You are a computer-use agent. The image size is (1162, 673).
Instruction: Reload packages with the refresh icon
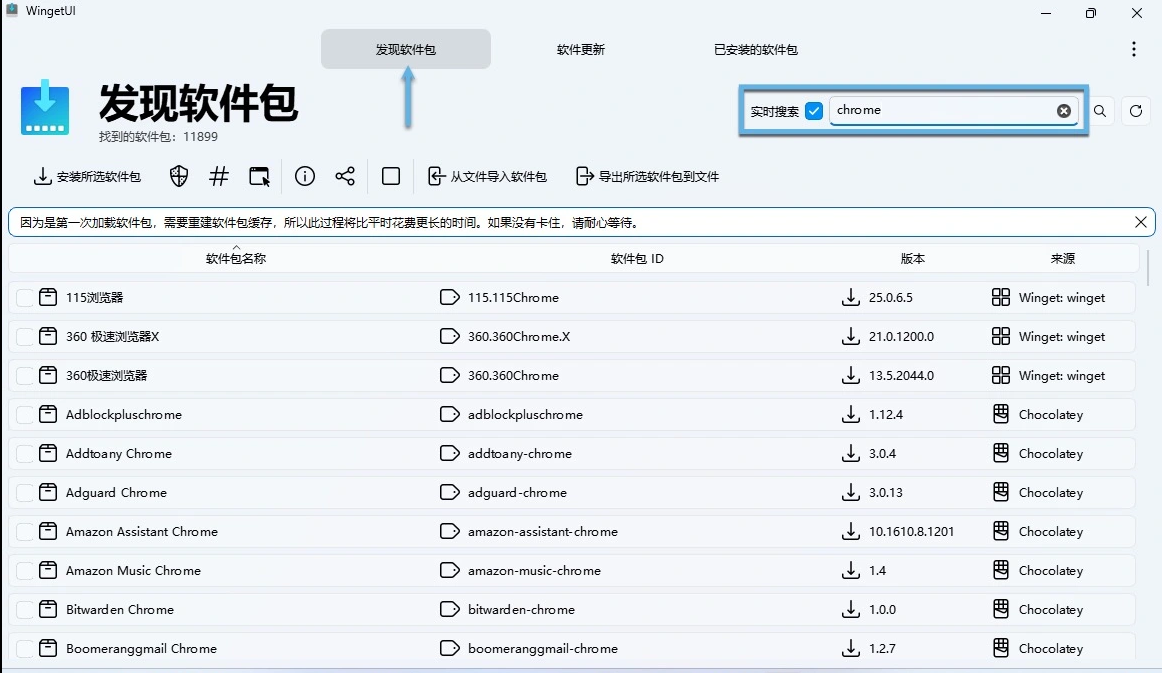coord(1135,111)
